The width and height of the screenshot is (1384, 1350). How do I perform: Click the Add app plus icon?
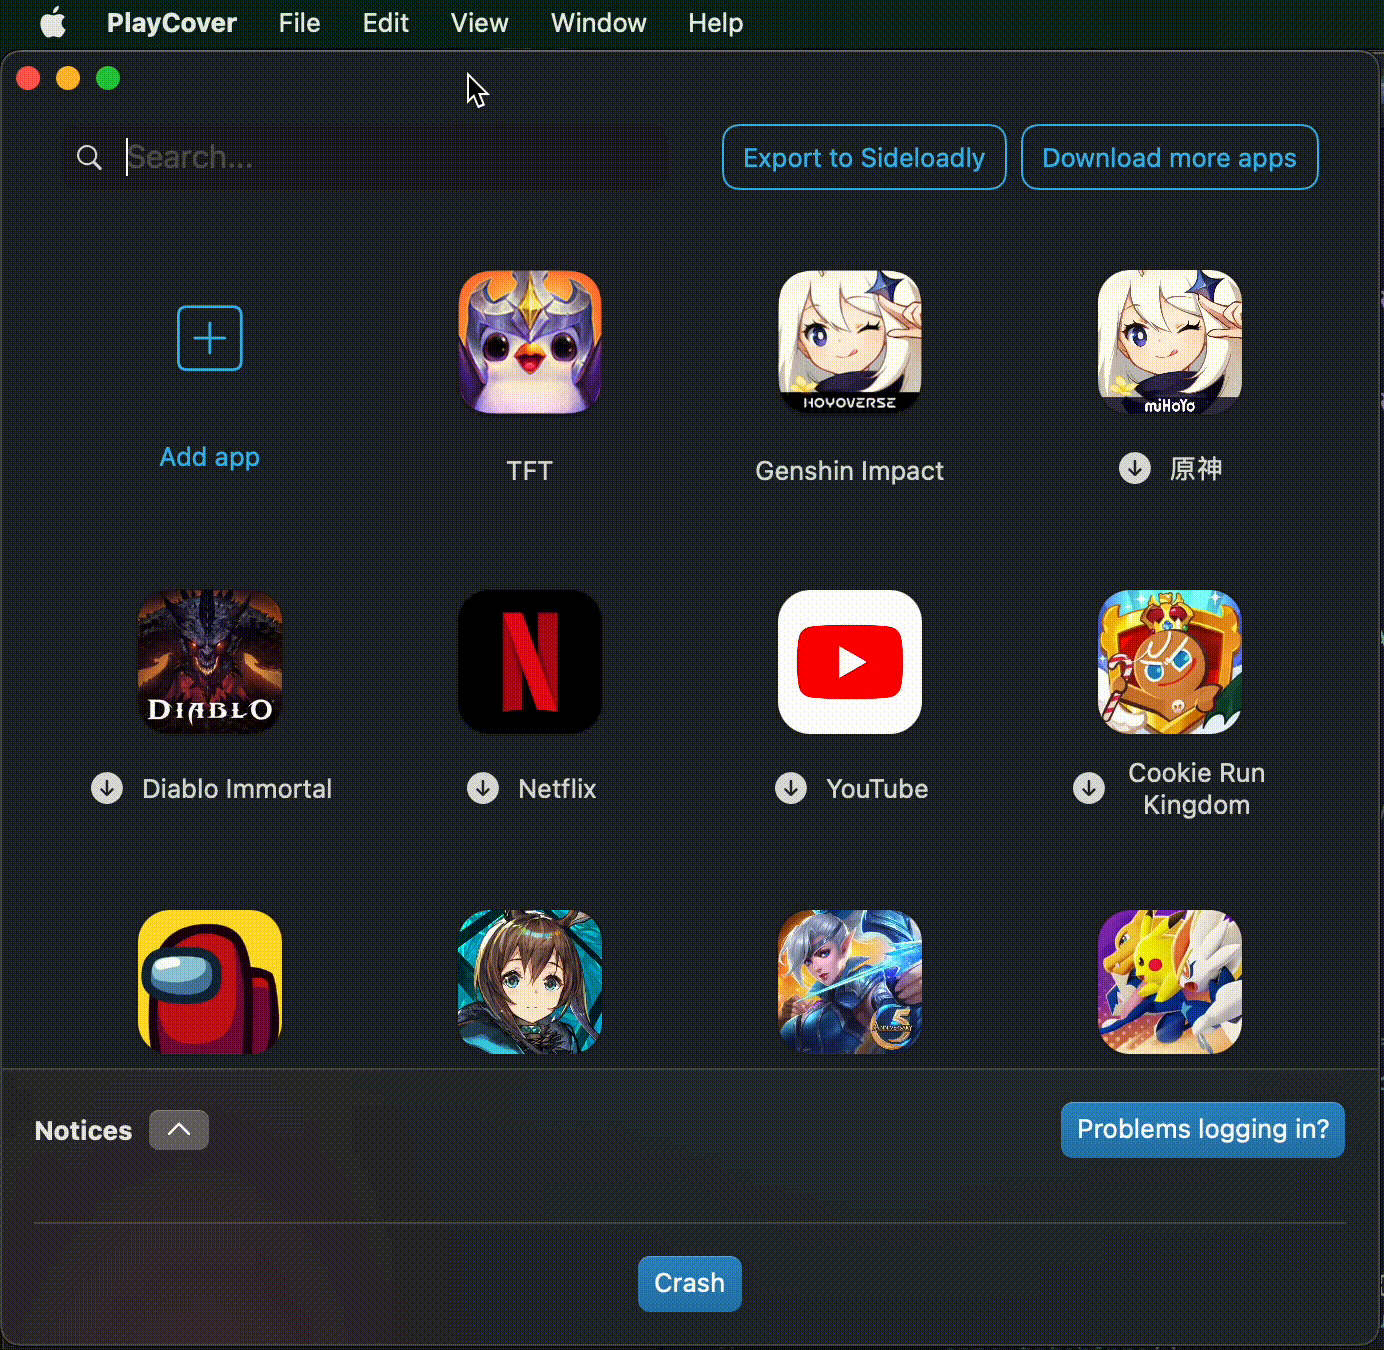210,338
